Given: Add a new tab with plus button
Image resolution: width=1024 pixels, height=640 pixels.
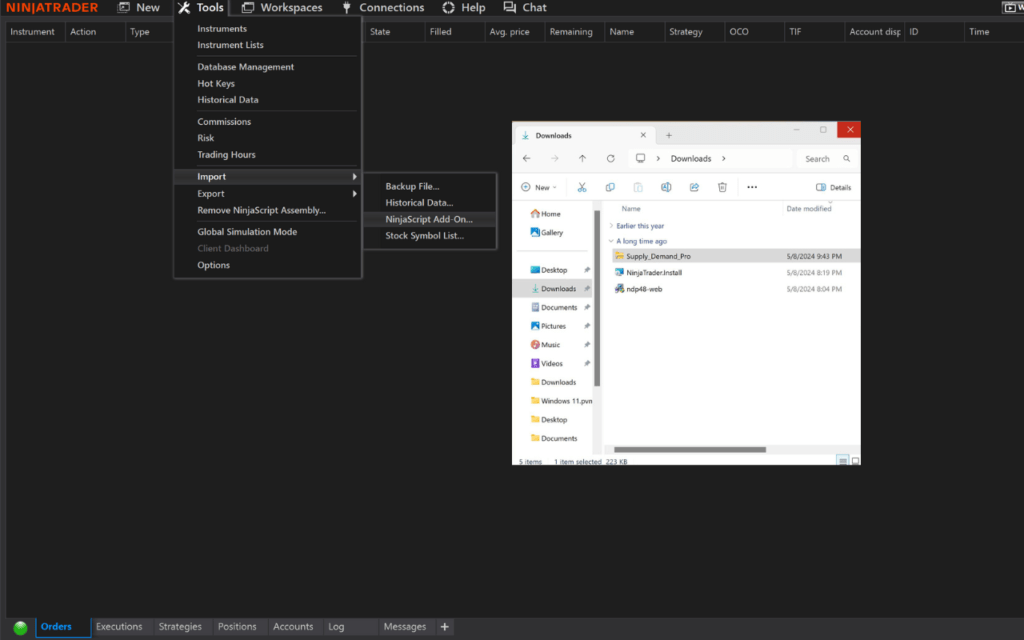Looking at the screenshot, I should coord(445,627).
